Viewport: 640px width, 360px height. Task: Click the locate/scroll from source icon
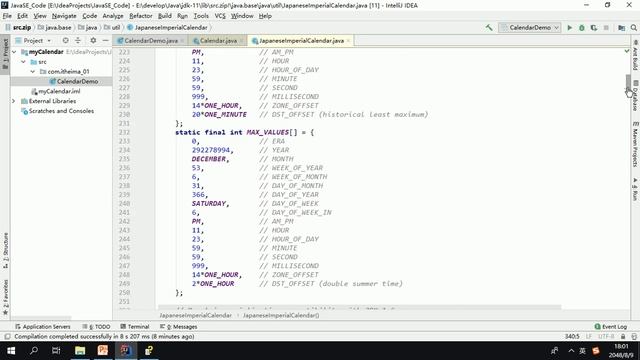point(65,40)
